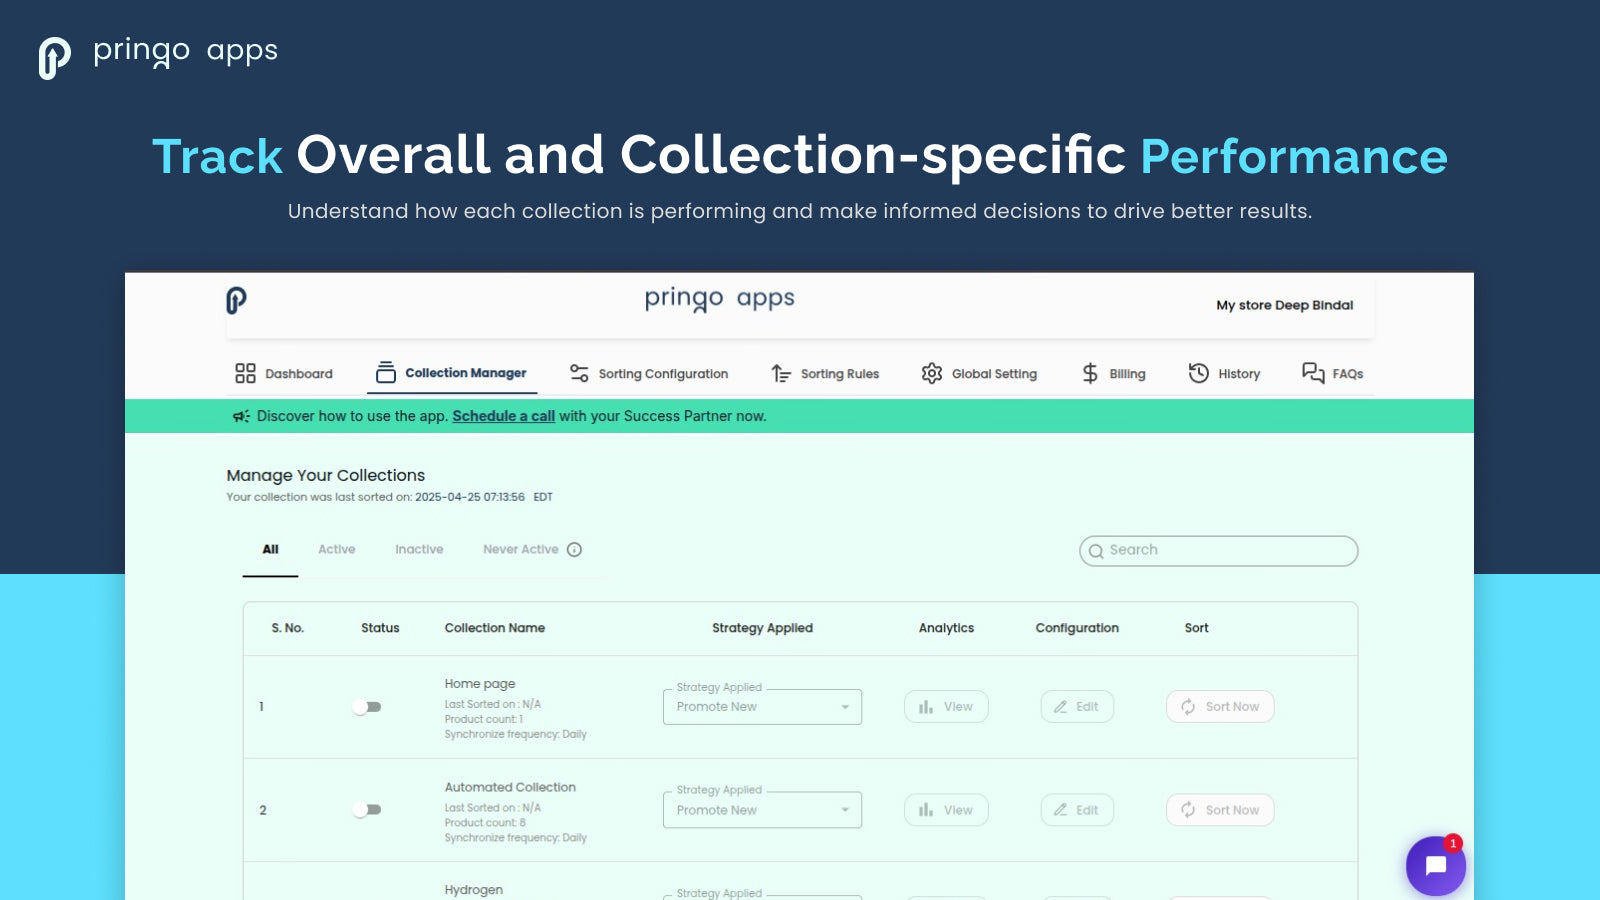View the History tab
The height and width of the screenshot is (900, 1600).
tap(1224, 373)
